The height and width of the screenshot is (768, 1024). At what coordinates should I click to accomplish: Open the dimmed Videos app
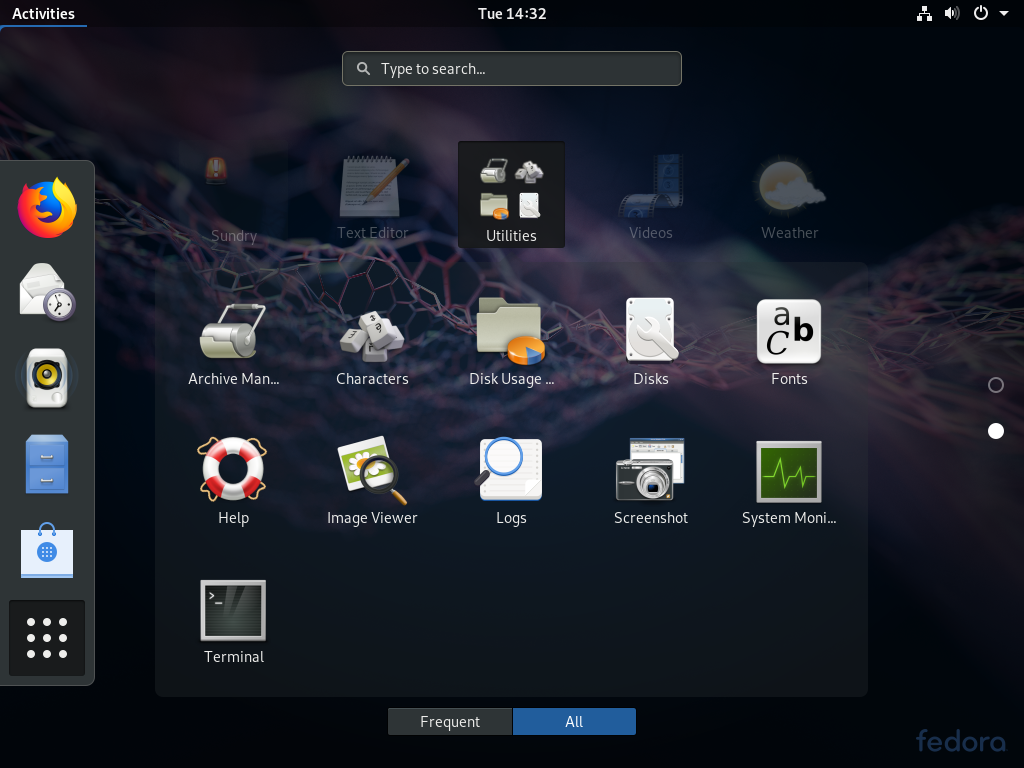(650, 199)
